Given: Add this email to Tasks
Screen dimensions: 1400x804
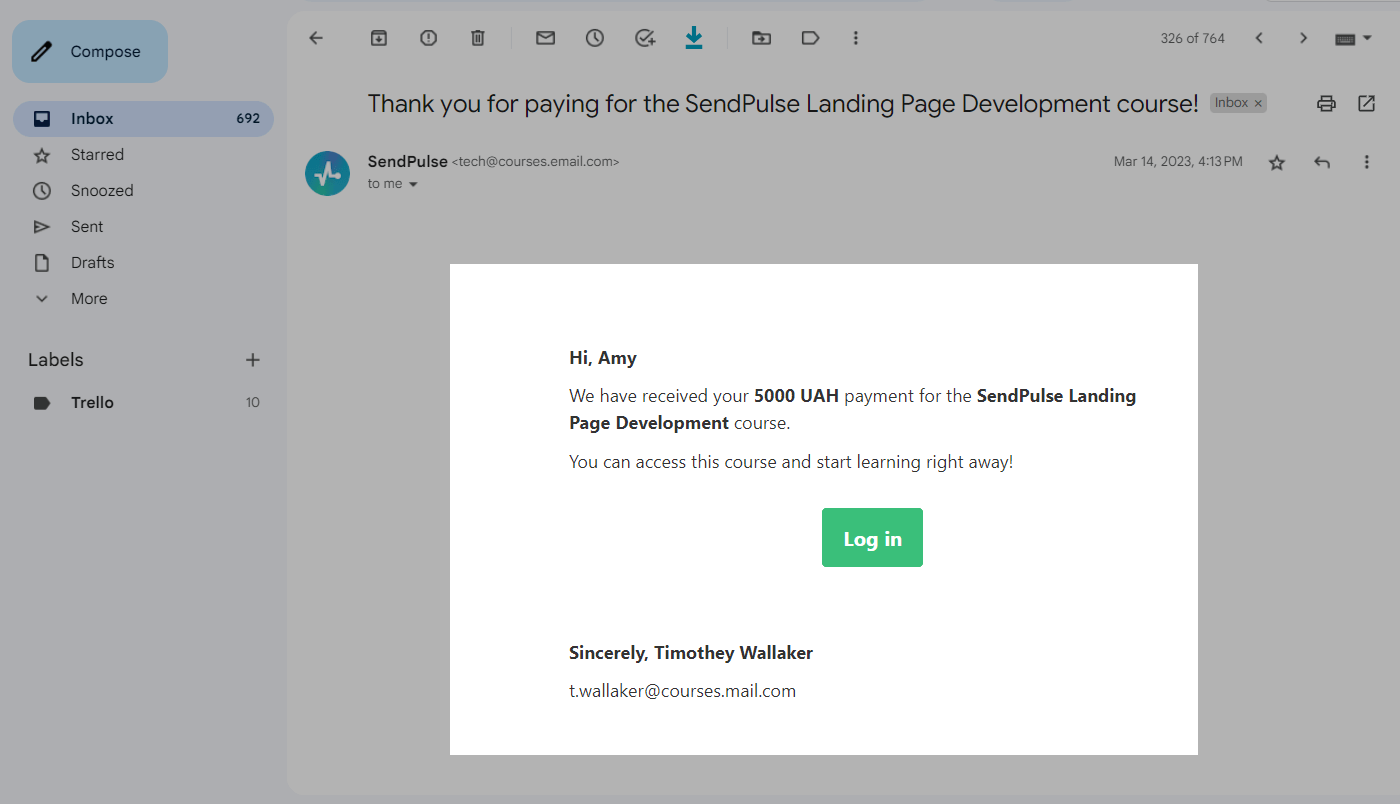Looking at the screenshot, I should [x=645, y=38].
